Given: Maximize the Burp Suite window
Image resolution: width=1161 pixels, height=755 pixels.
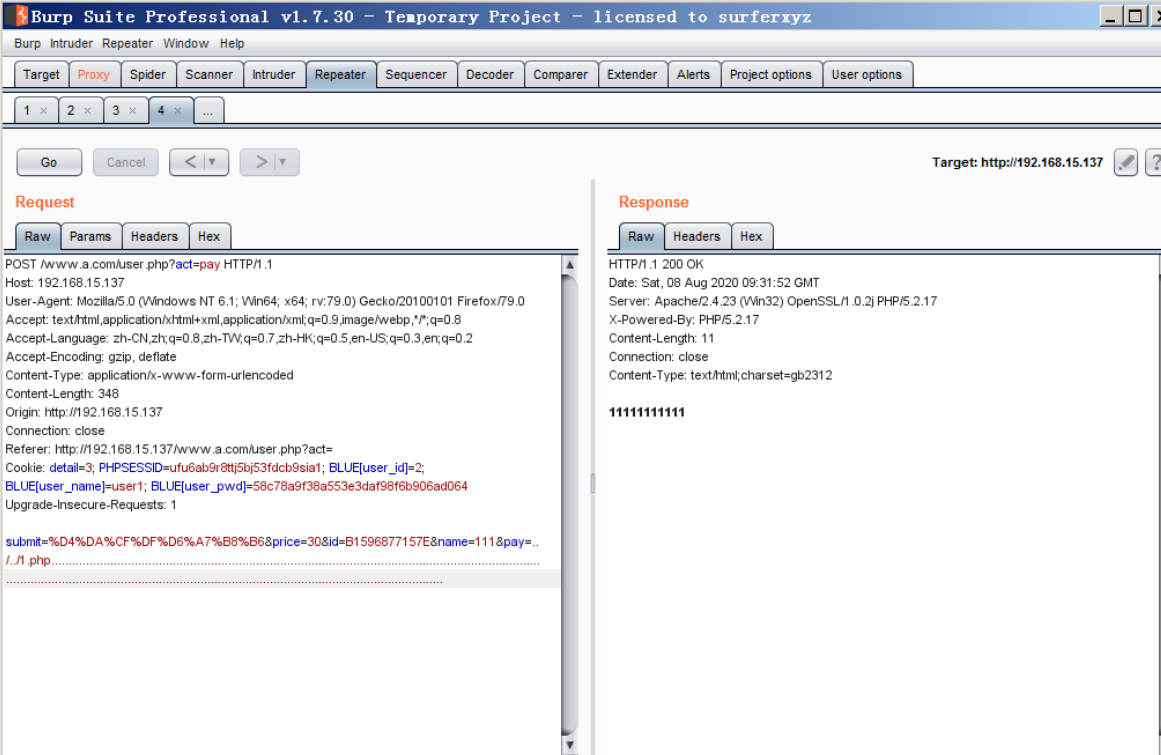Looking at the screenshot, I should click(x=1135, y=16).
